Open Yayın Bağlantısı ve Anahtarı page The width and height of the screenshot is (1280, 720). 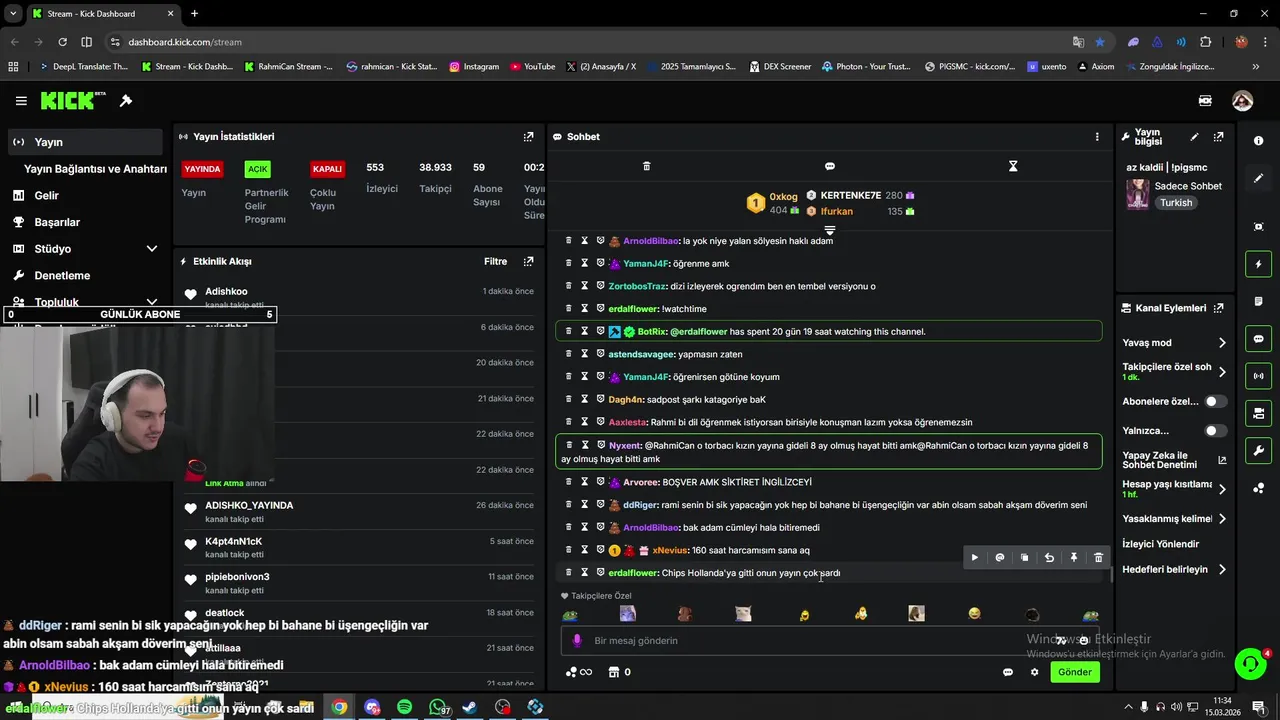tap(95, 169)
